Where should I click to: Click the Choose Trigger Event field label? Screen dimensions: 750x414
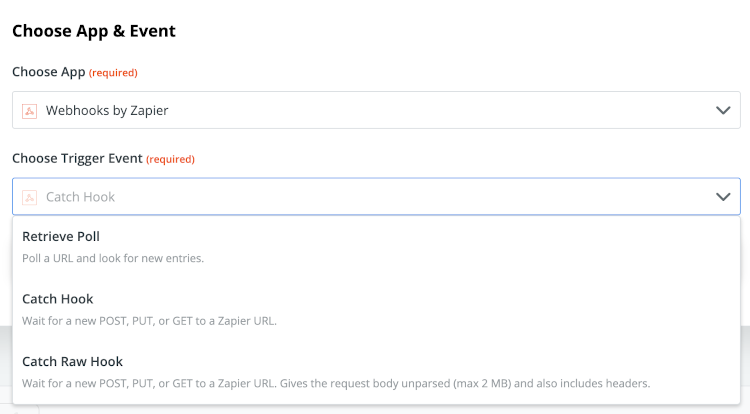pos(77,158)
